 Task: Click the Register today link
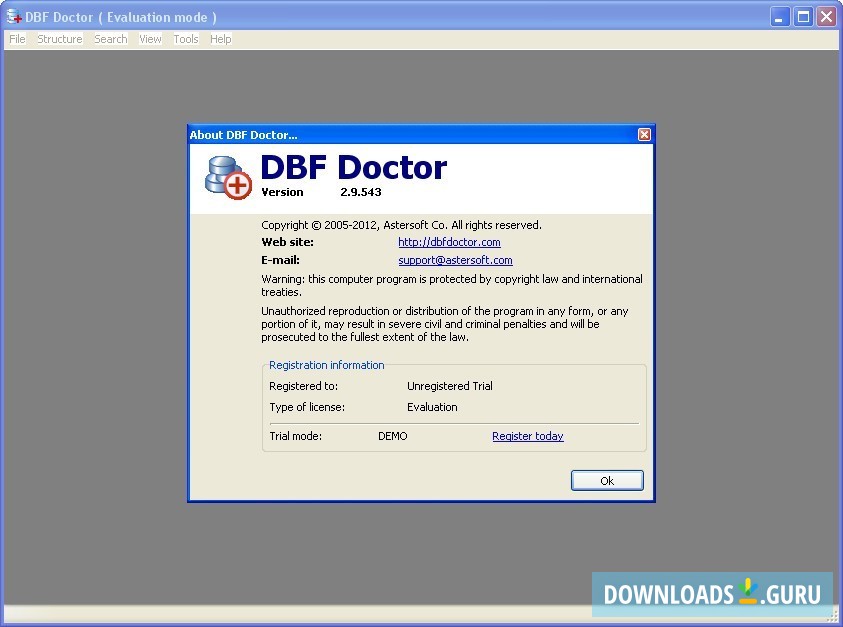[x=528, y=436]
